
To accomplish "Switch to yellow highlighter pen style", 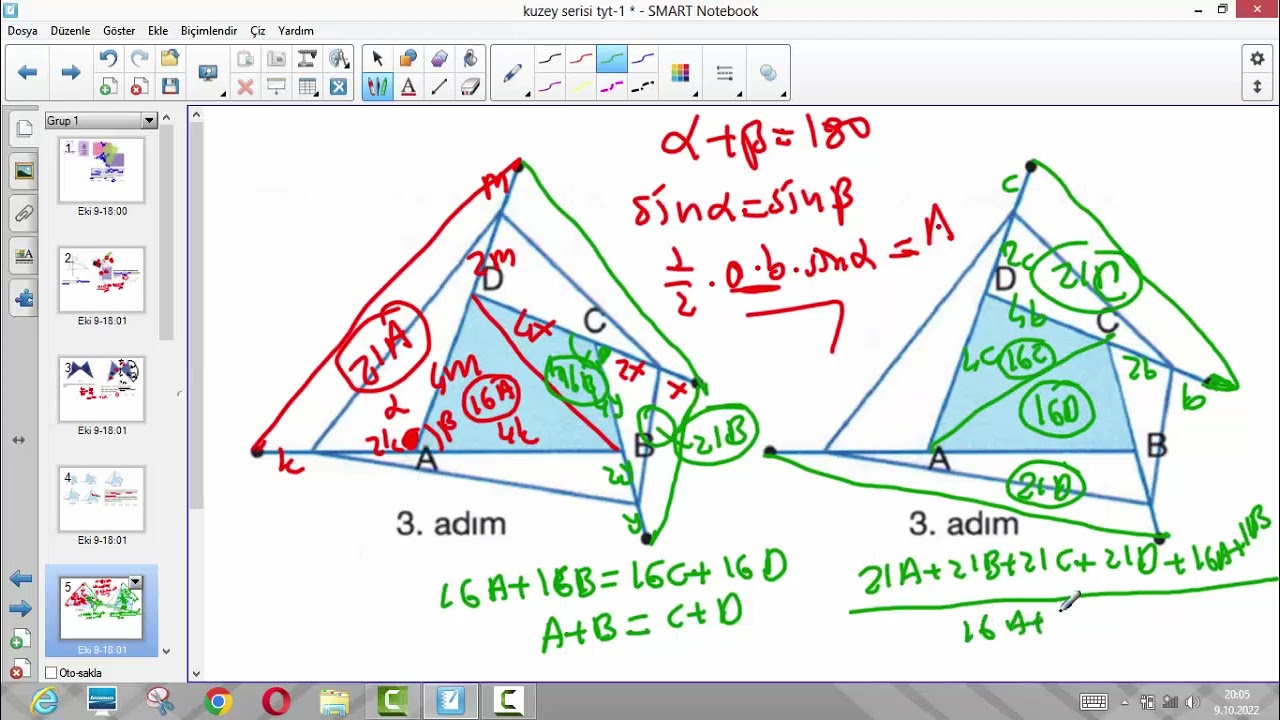I will (581, 87).
